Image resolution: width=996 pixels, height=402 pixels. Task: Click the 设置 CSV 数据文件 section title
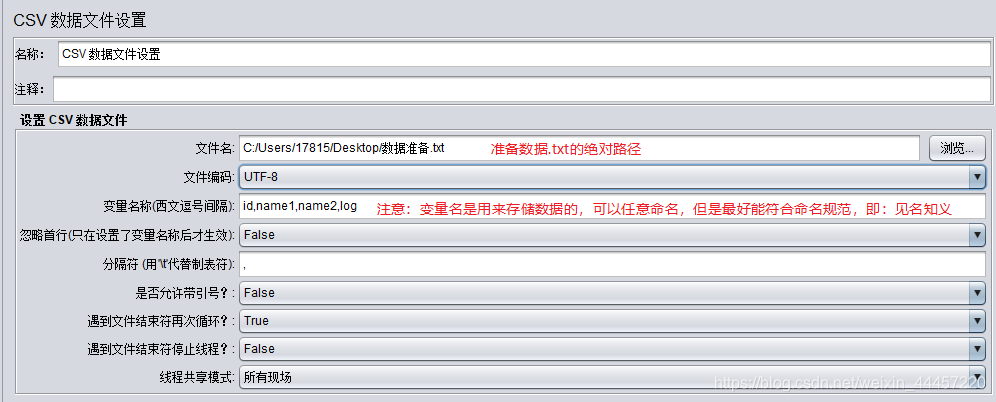coord(74,120)
